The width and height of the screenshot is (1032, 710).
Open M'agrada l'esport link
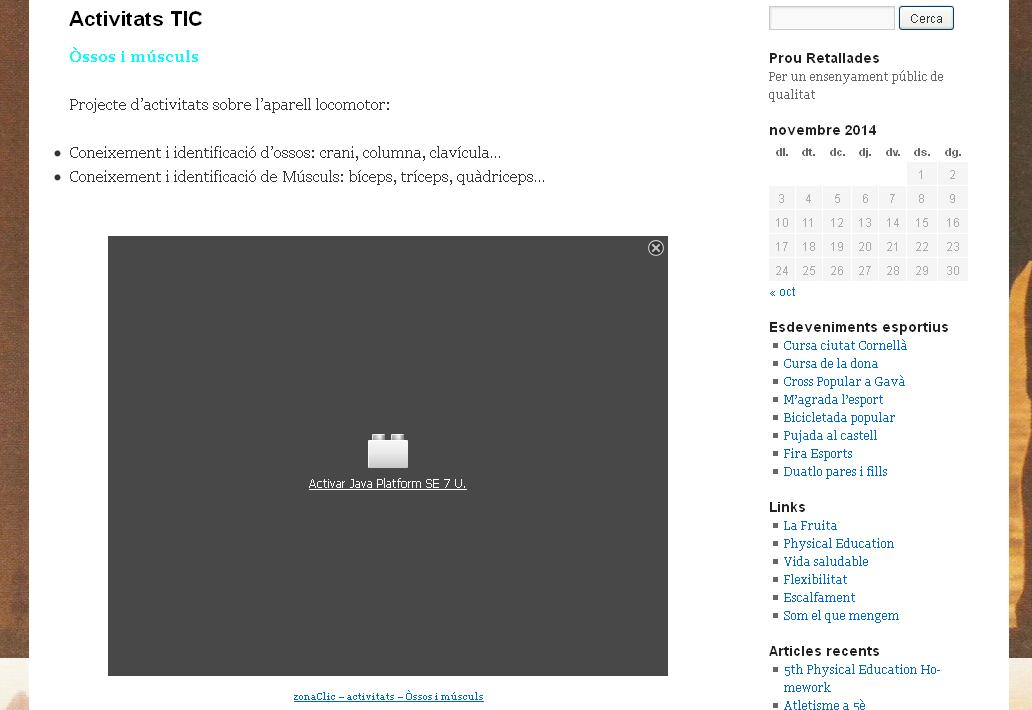tap(832, 400)
